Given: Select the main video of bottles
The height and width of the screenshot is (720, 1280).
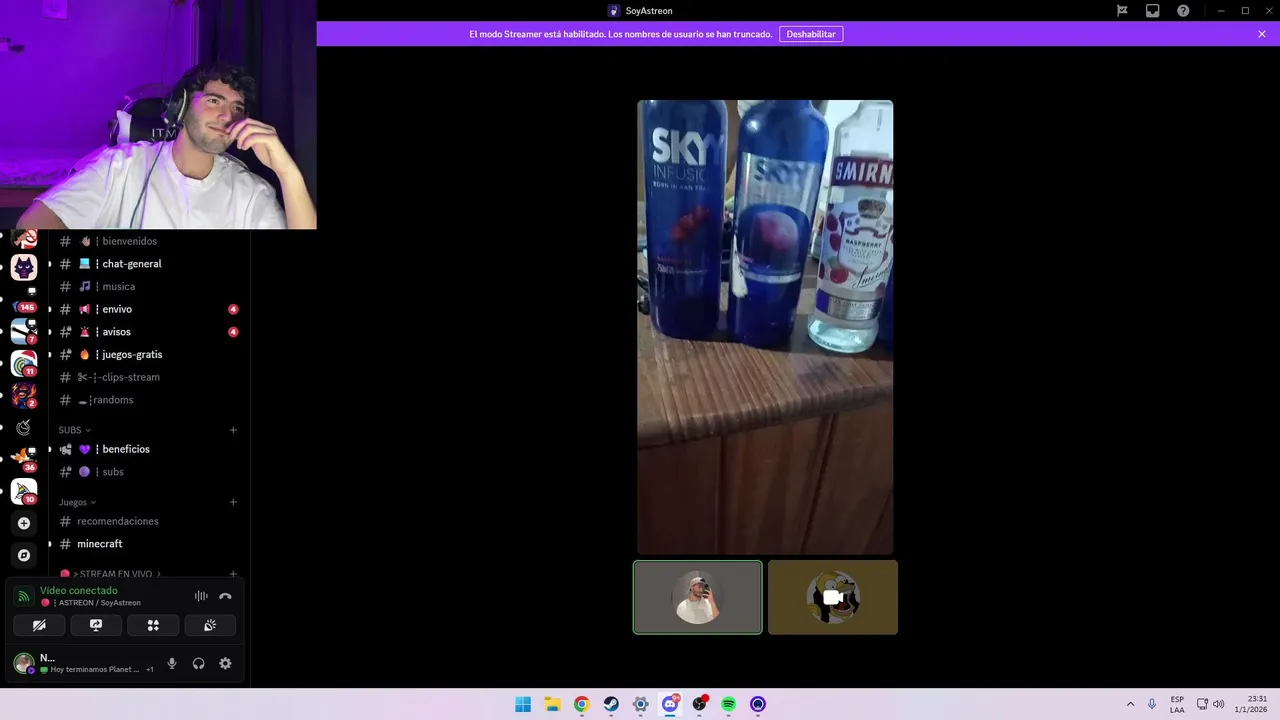Looking at the screenshot, I should tap(765, 327).
